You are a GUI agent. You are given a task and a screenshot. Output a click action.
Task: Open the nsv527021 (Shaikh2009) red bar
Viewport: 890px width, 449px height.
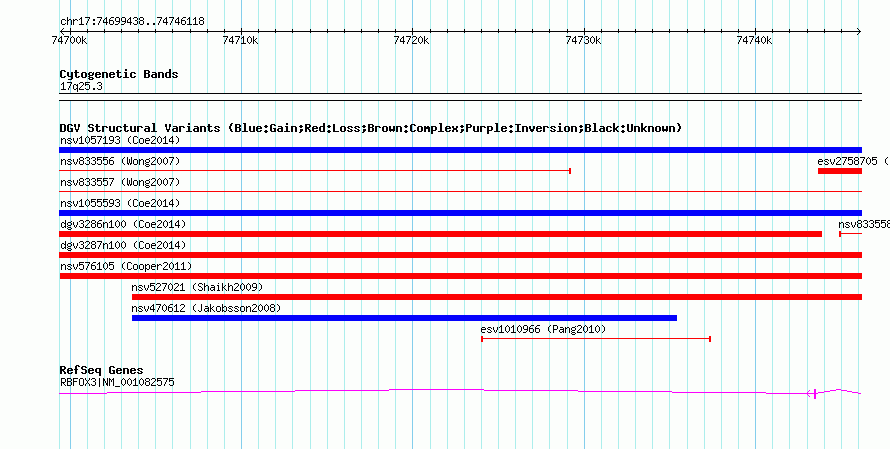497,297
